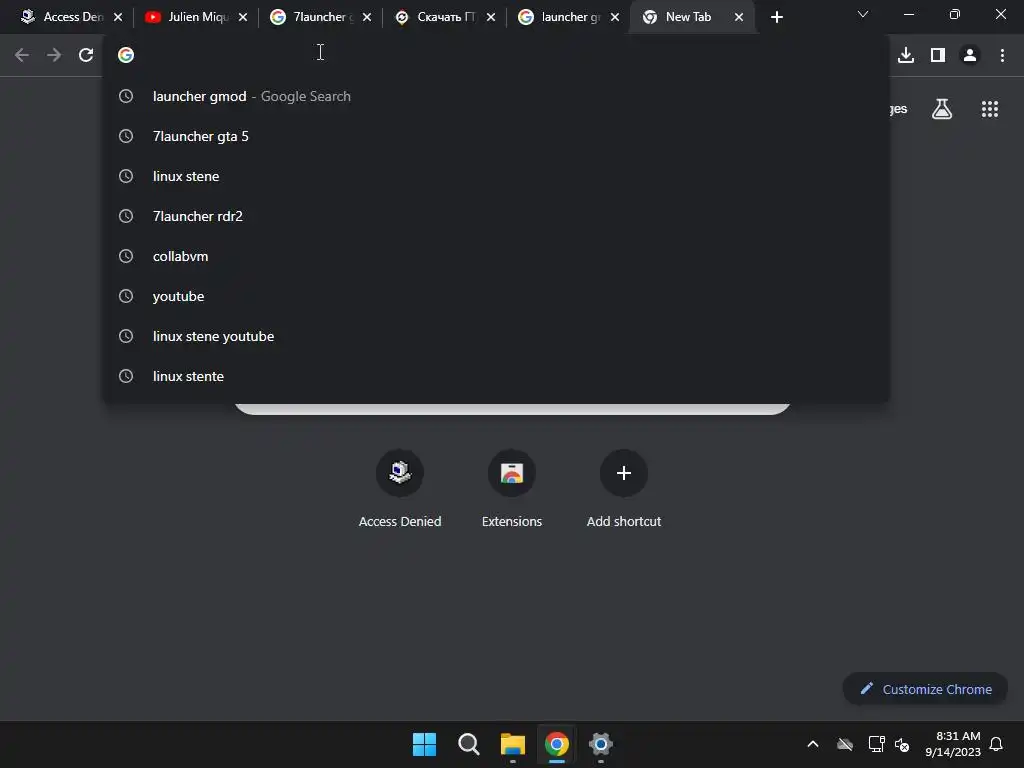
Task: Open the Extensions shortcut tile
Action: [512, 488]
